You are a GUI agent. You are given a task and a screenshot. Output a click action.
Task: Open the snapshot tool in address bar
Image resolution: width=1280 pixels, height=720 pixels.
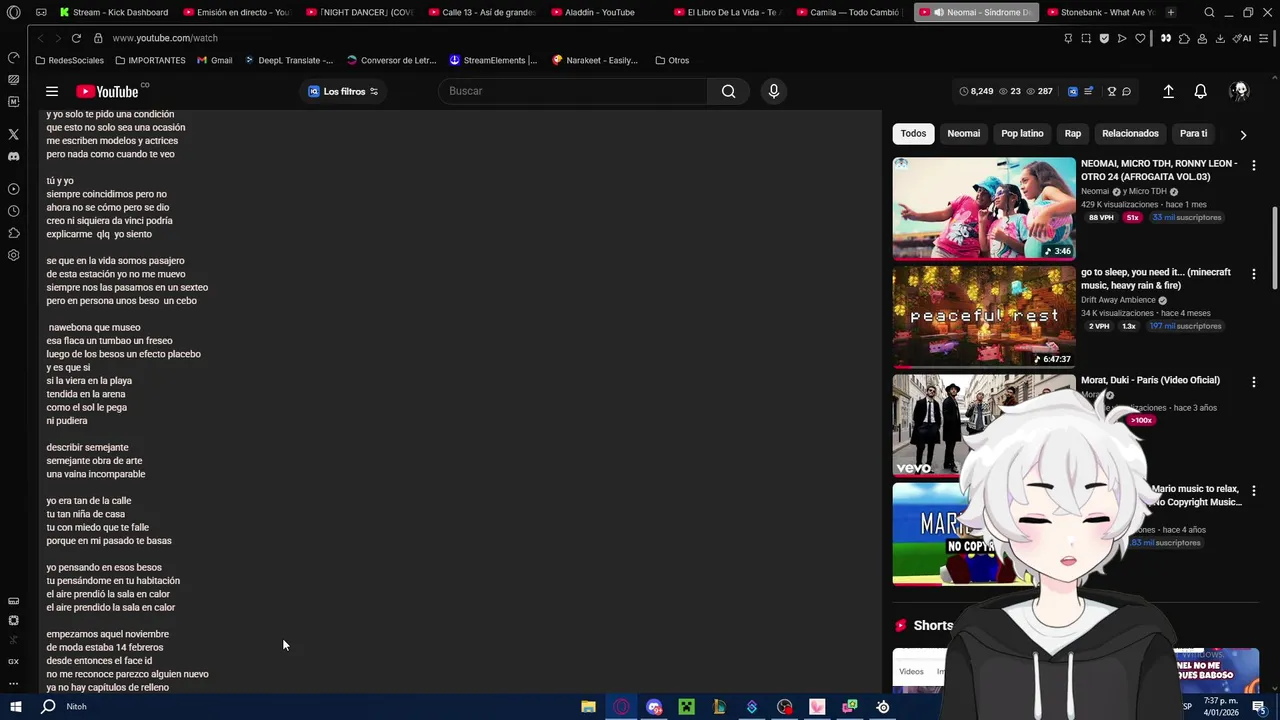(1086, 38)
